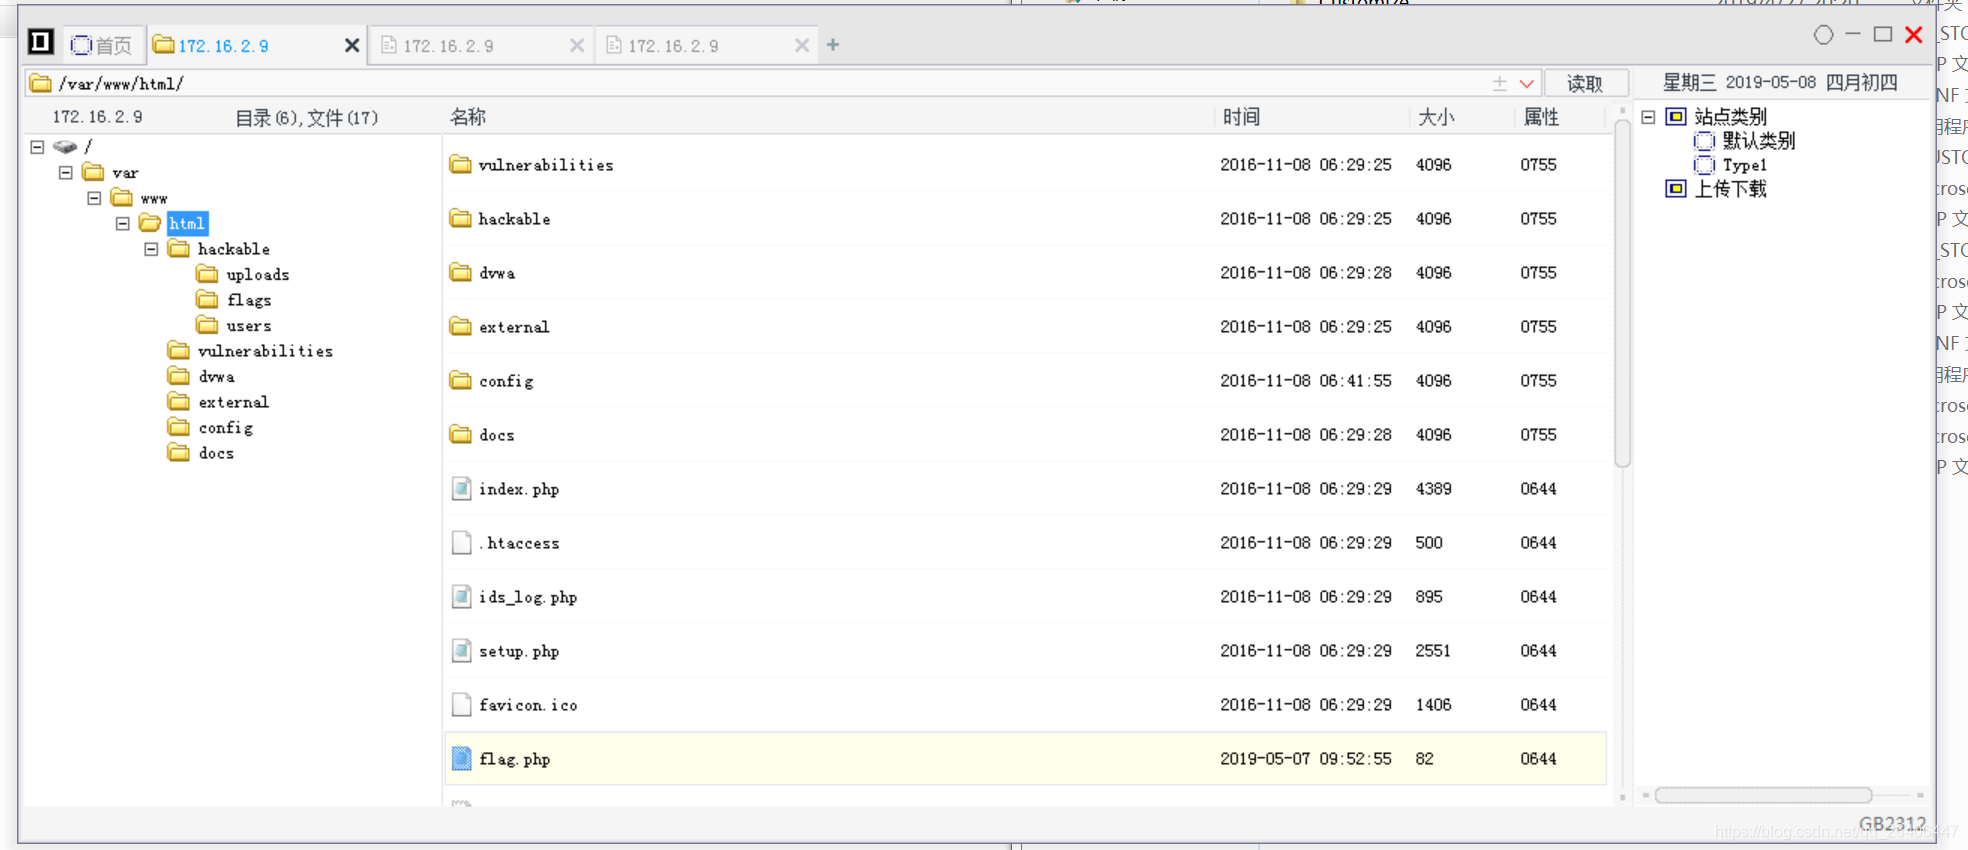Click the setup.php file icon
Image resolution: width=1968 pixels, height=850 pixels.
(461, 650)
